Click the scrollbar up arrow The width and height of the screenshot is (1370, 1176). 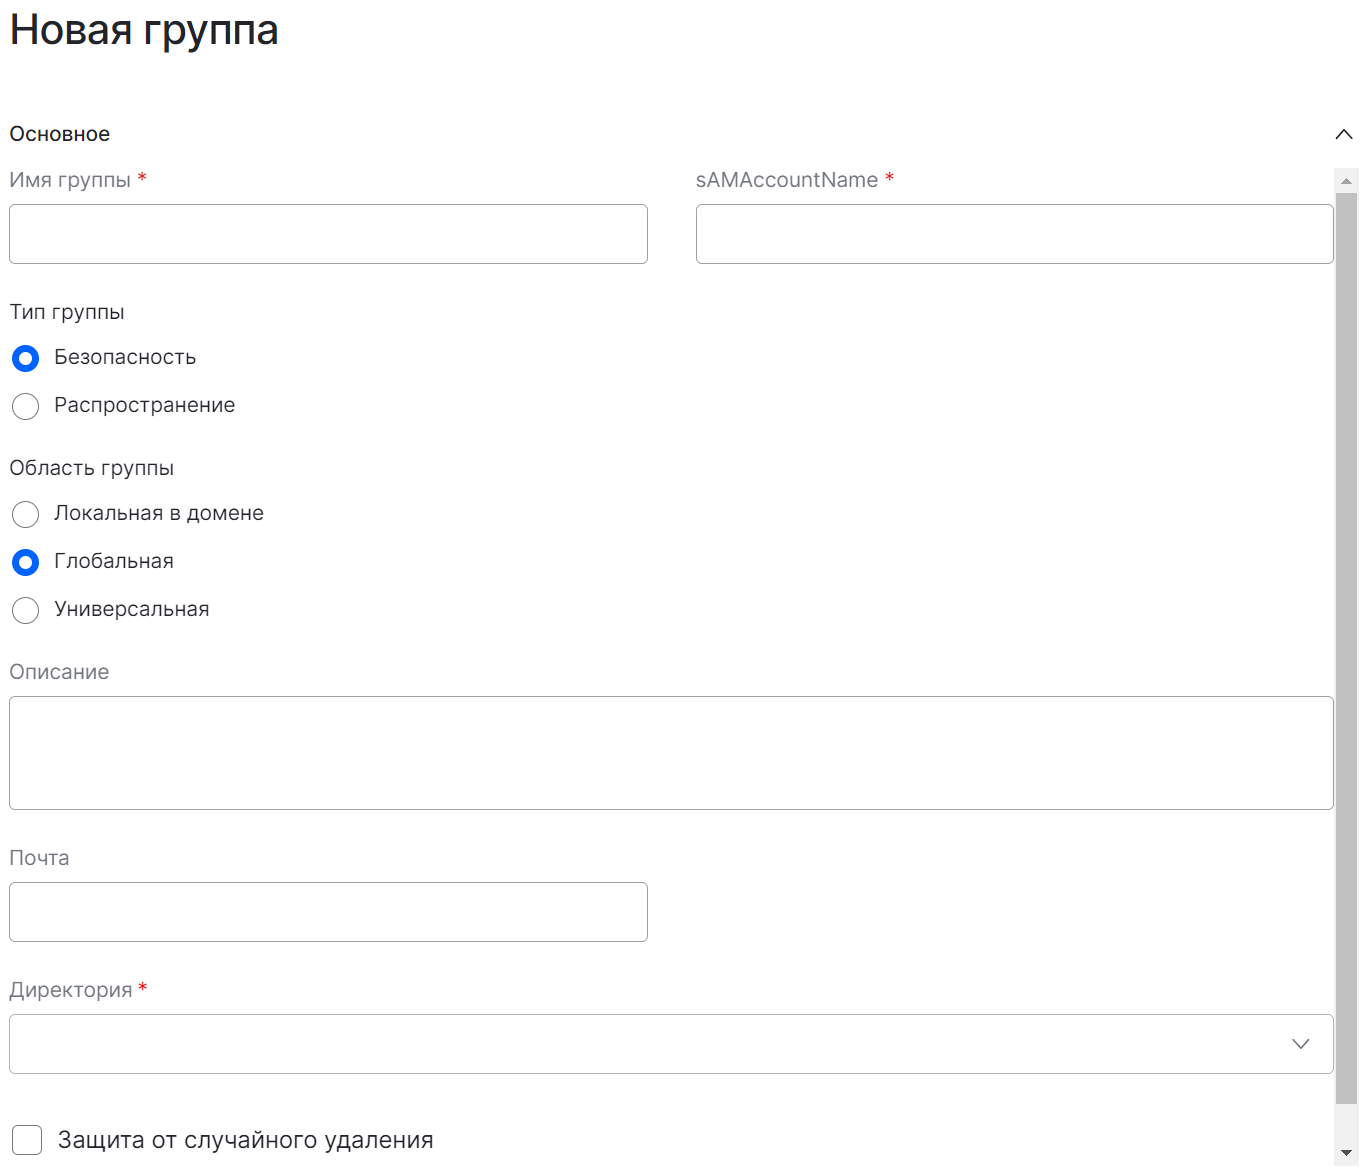1346,181
